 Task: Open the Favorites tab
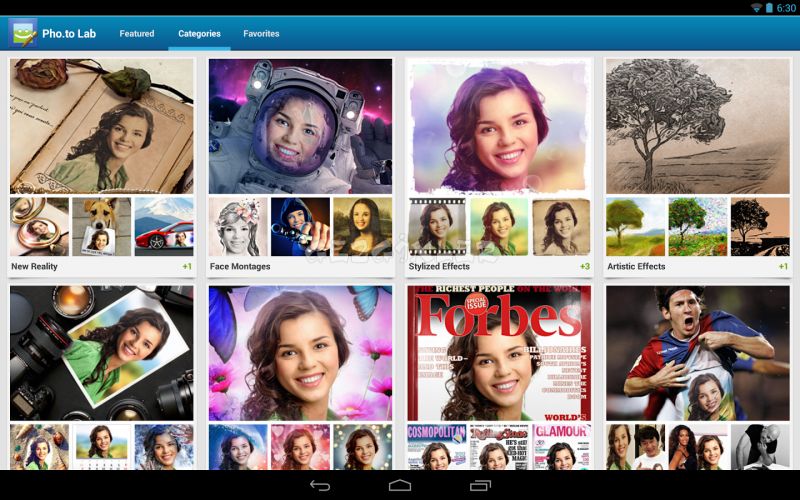click(261, 34)
